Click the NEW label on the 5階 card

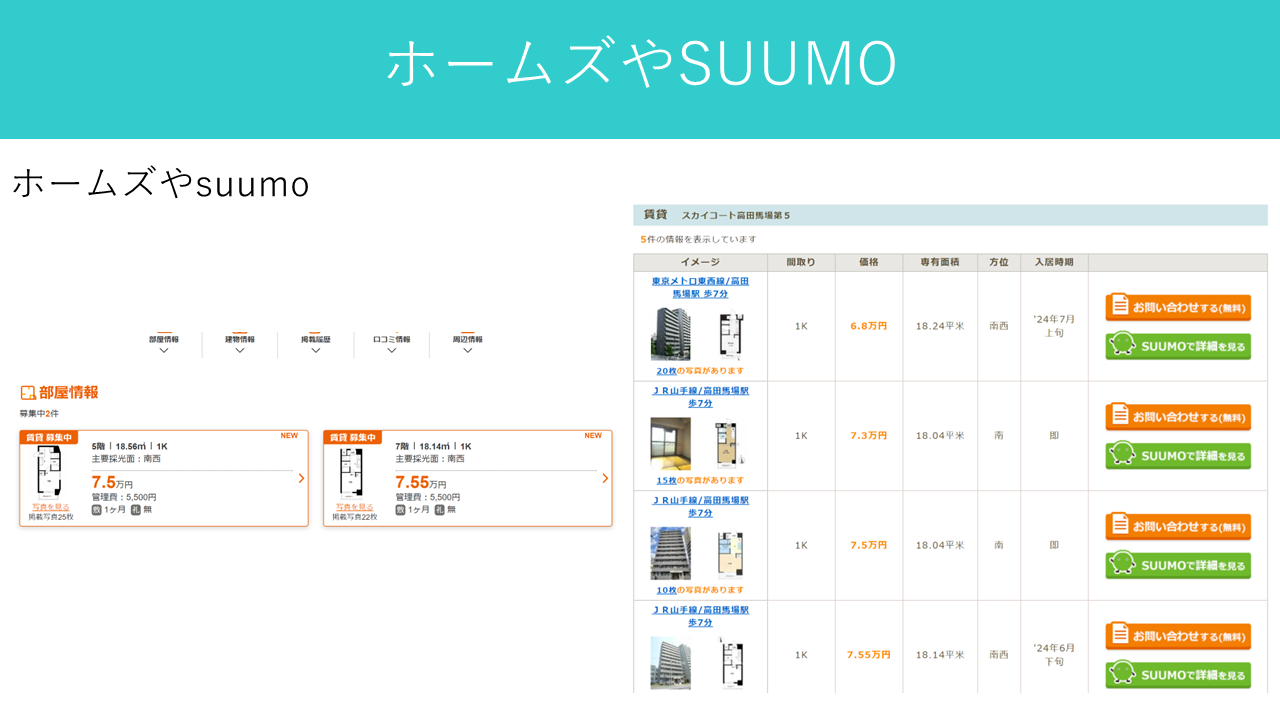point(289,436)
